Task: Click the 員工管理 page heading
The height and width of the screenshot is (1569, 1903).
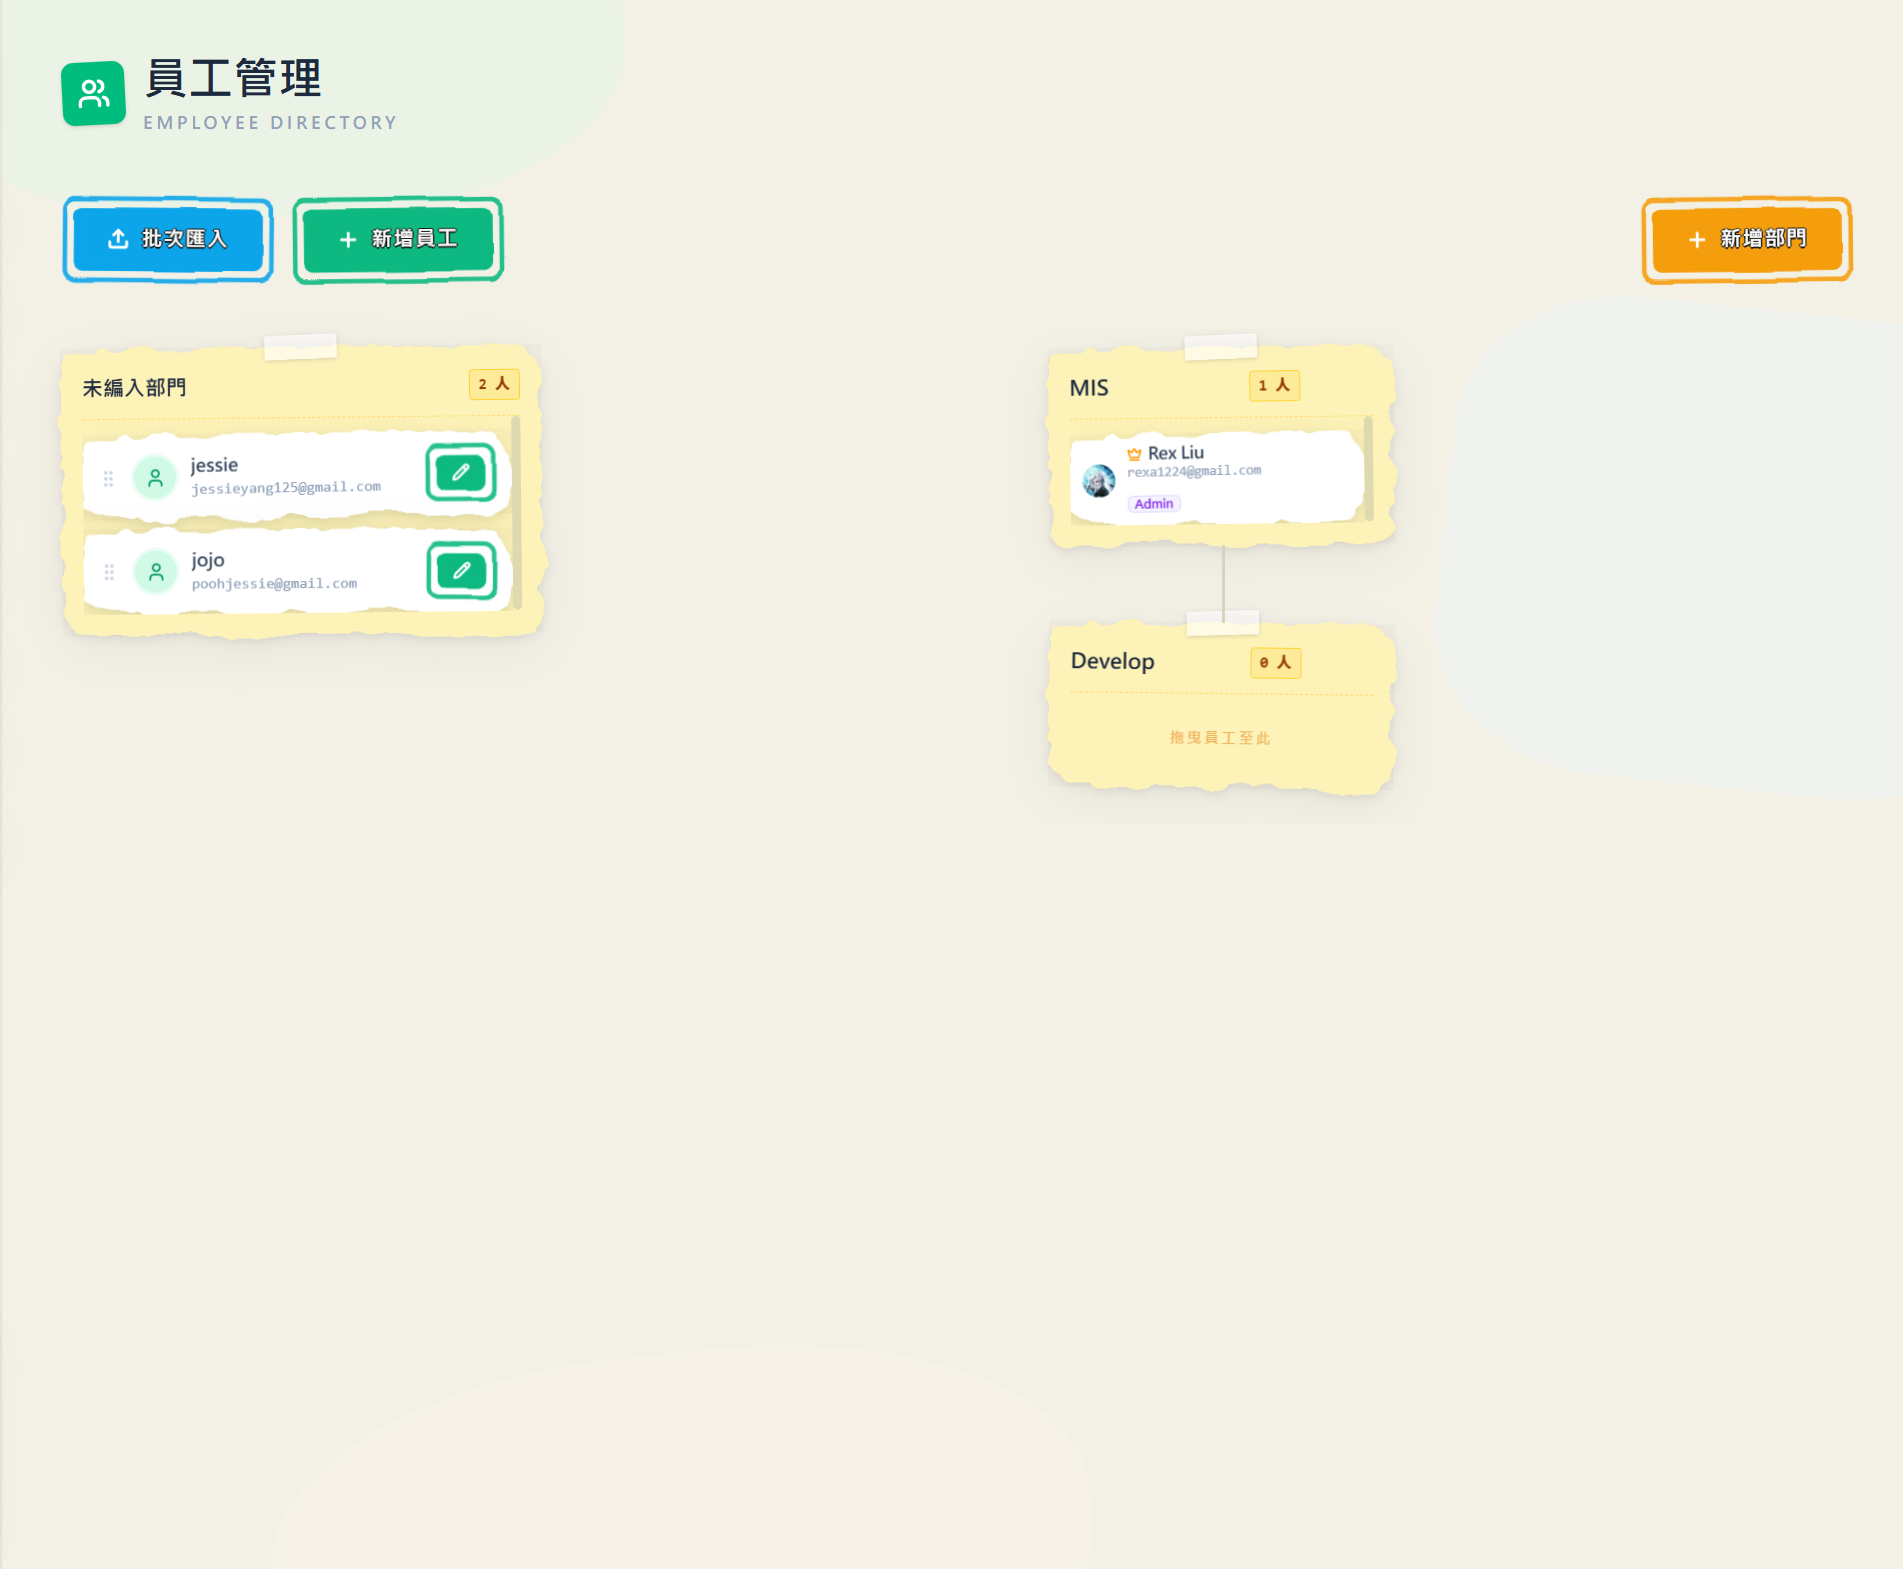Action: pos(233,78)
